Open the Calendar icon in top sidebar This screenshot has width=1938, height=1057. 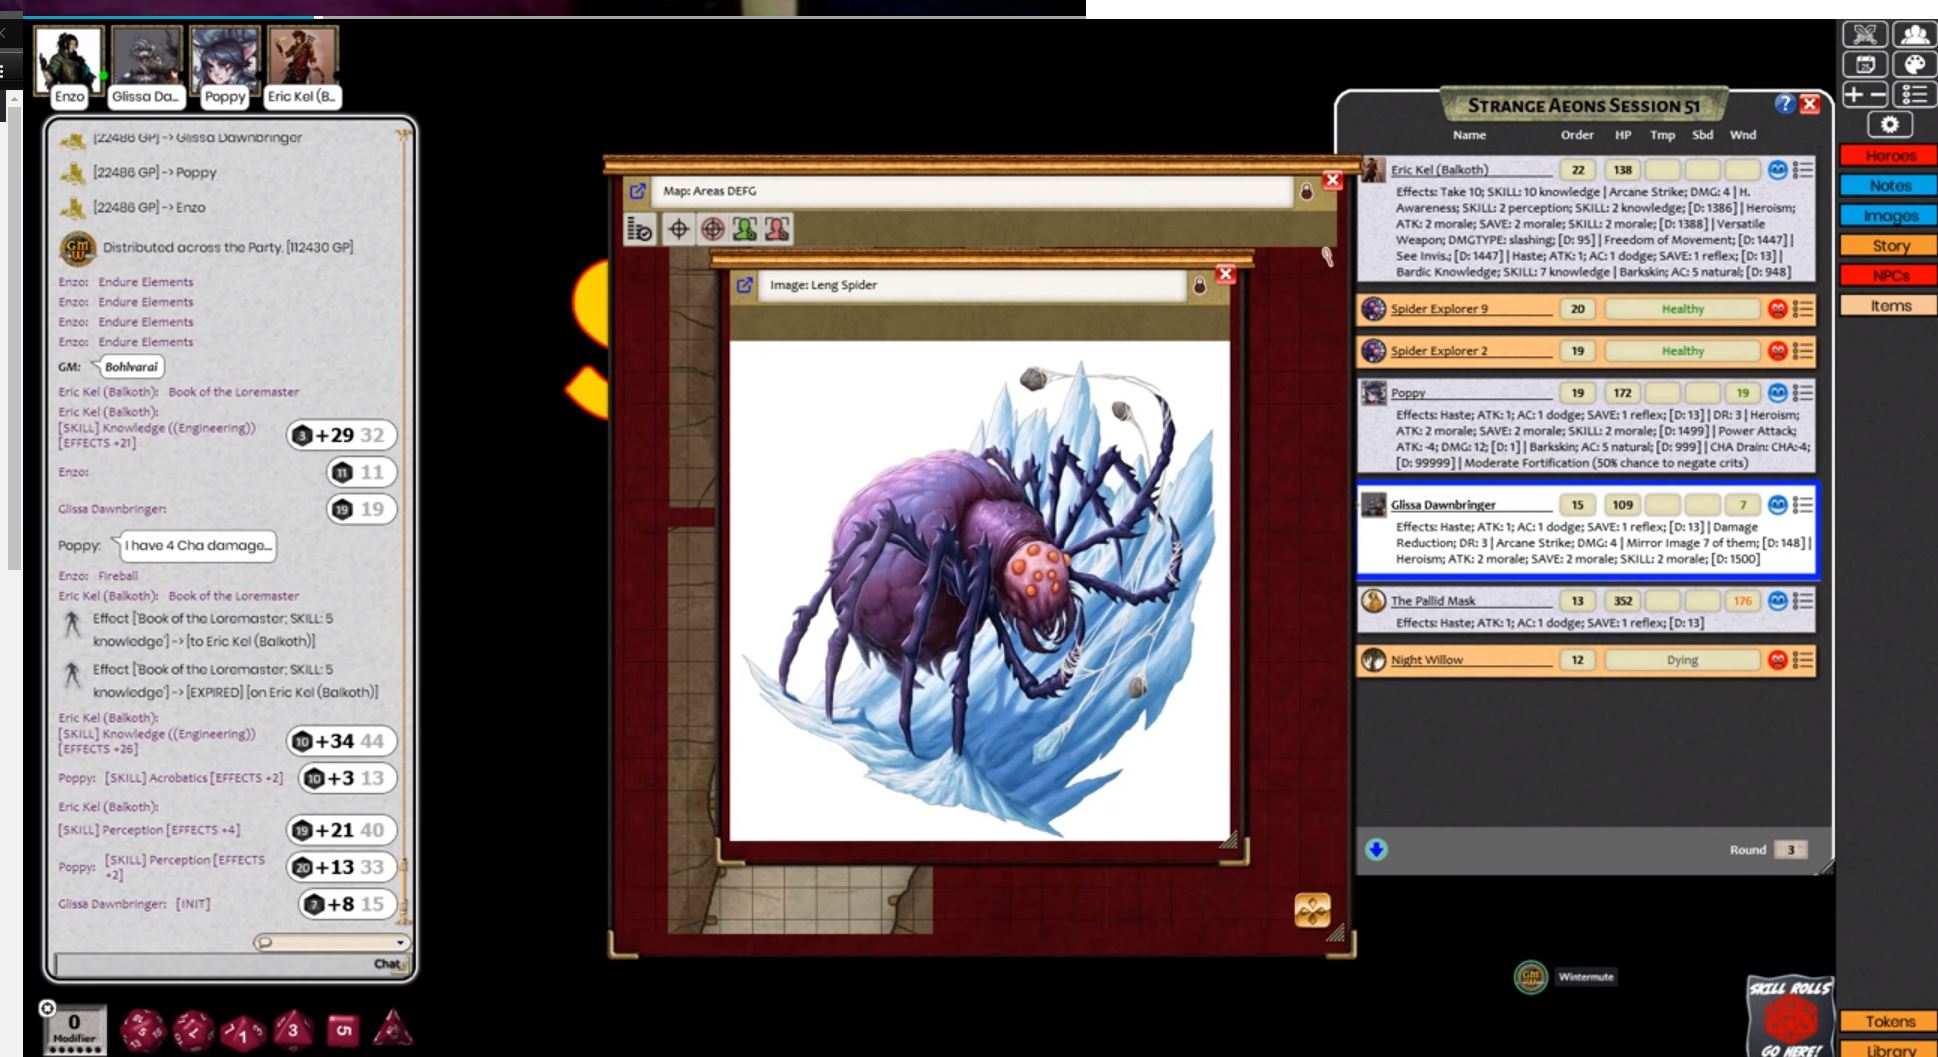coord(1864,65)
